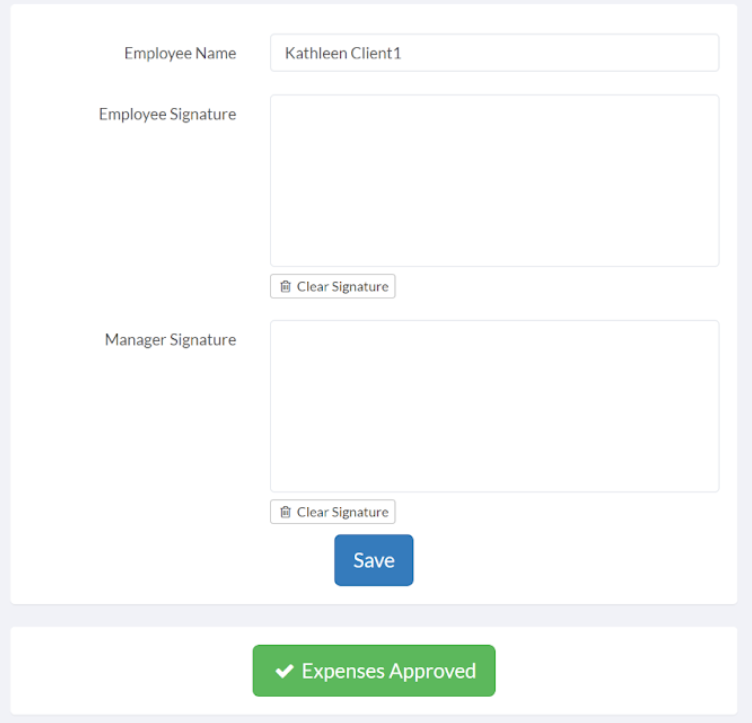Image resolution: width=752 pixels, height=723 pixels.
Task: Click the Employee Signature label
Action: tap(167, 115)
